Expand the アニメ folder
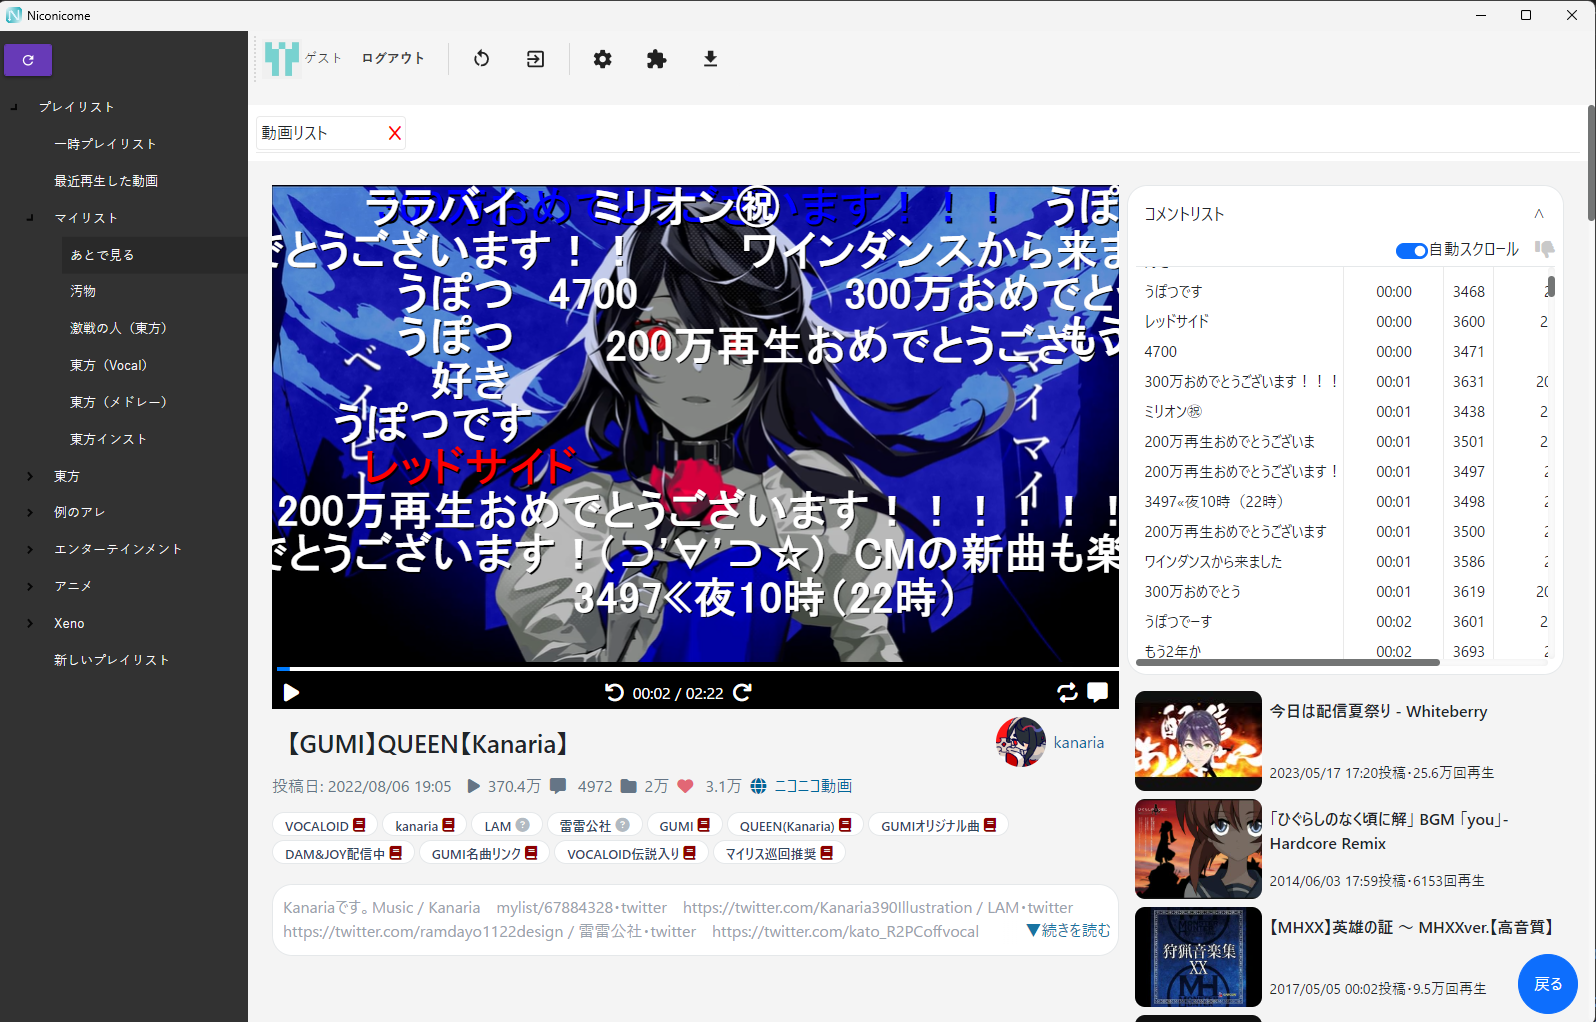This screenshot has height=1022, width=1596. click(30, 586)
